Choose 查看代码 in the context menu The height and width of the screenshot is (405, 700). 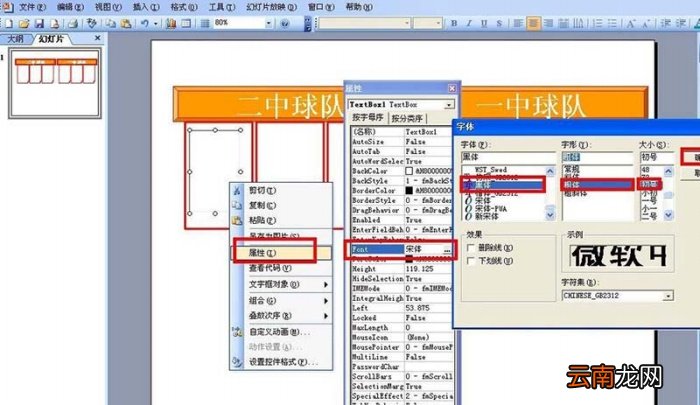281,268
